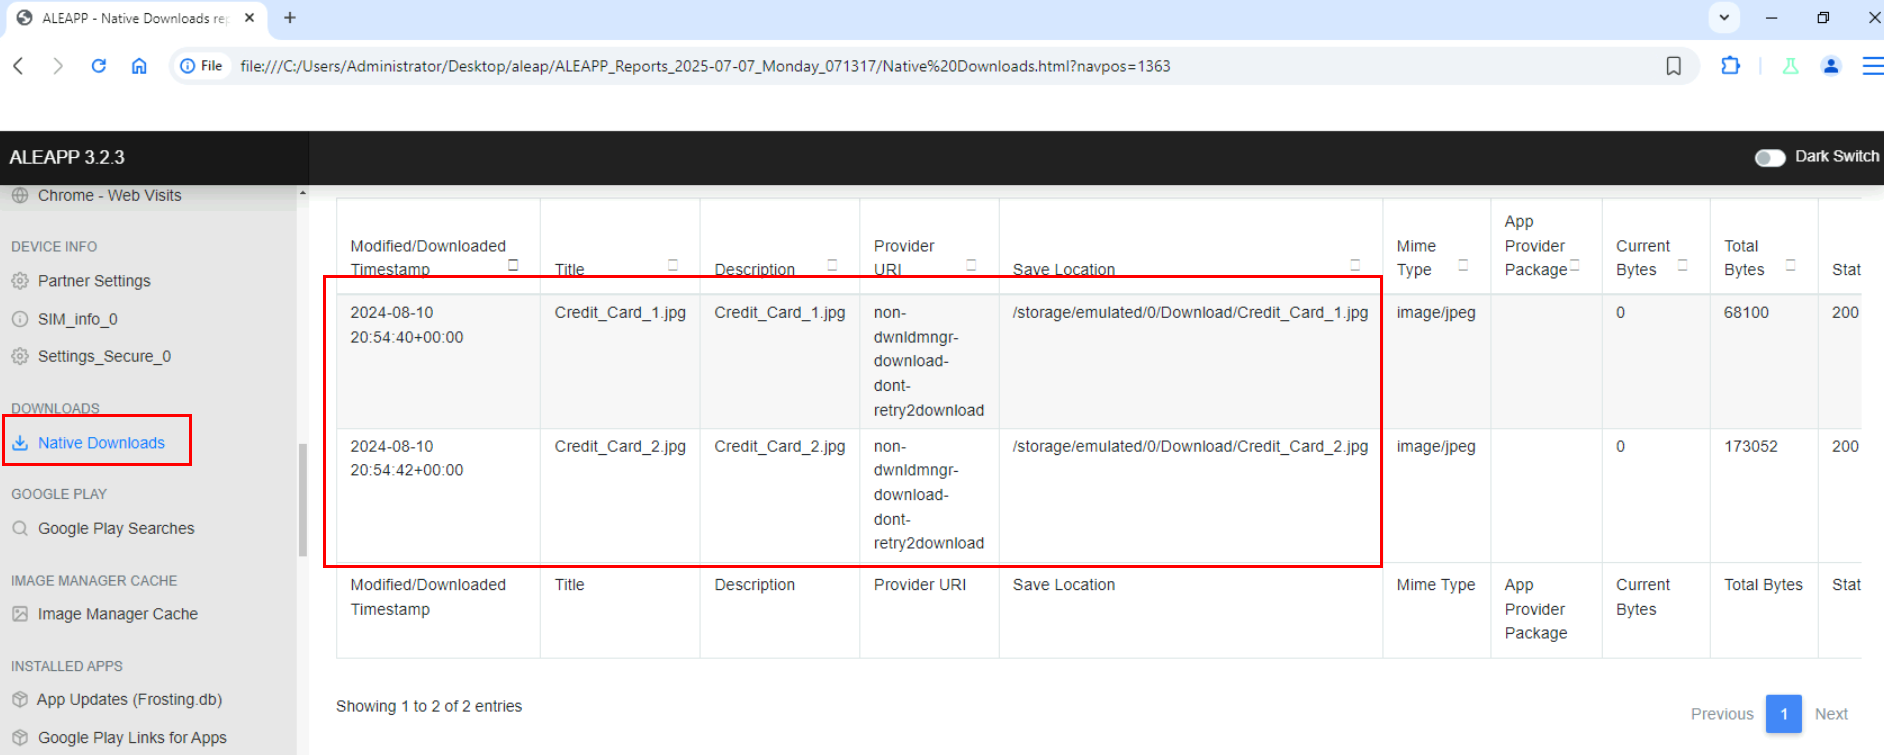Bookmark this page with the bookmark icon
This screenshot has width=1884, height=755.
click(x=1673, y=66)
